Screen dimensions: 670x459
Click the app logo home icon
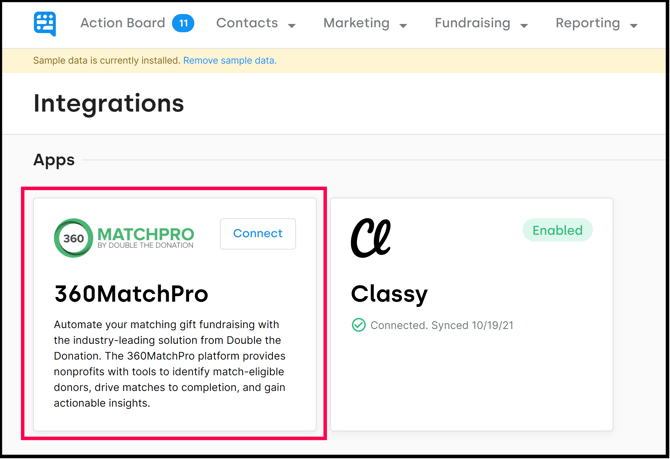pyautogui.click(x=45, y=23)
